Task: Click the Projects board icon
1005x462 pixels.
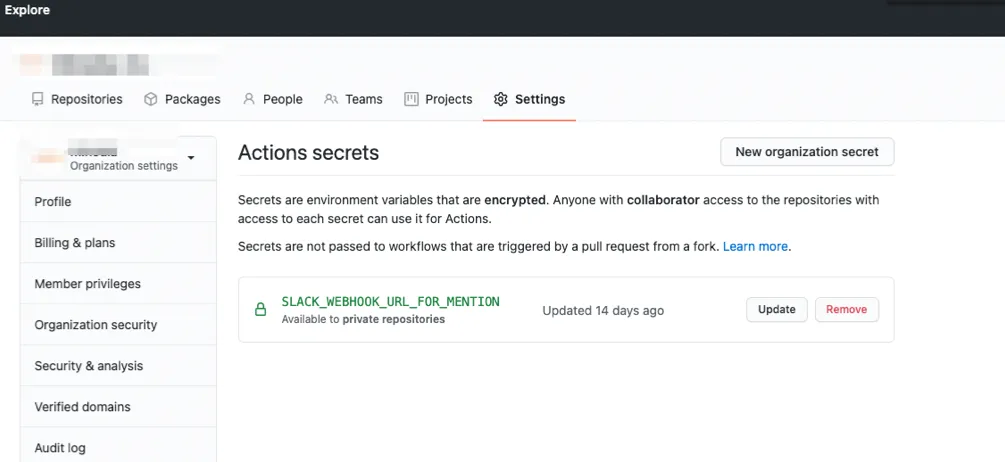Action: coord(411,99)
